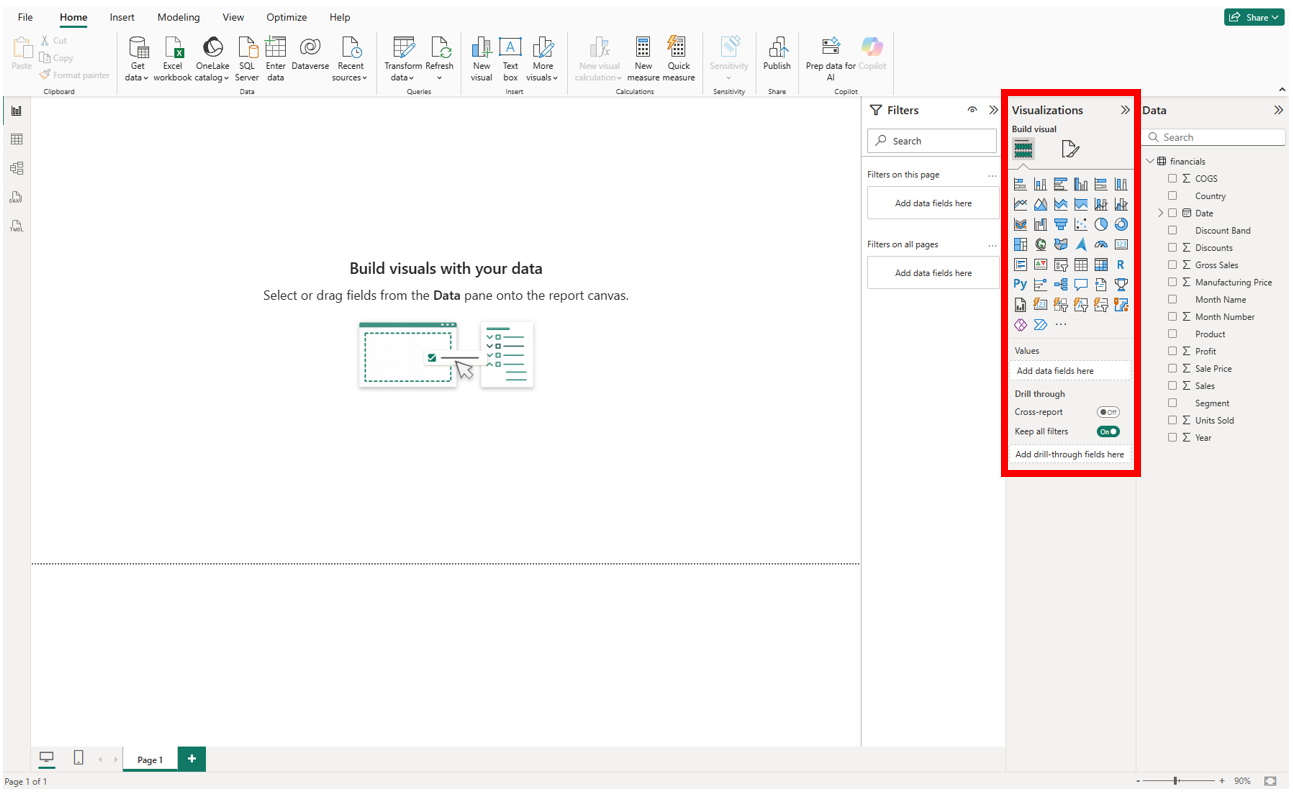Select the stacked bar chart visual
1293x793 pixels.
click(1020, 184)
